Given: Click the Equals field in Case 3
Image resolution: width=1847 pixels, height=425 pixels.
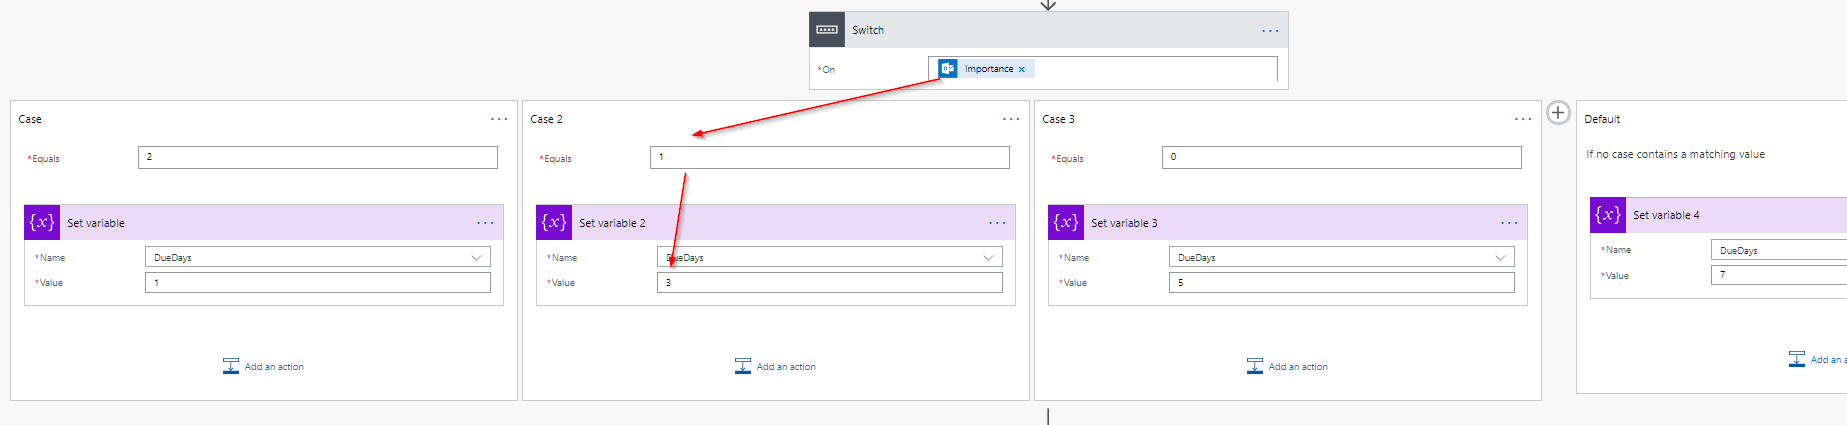Looking at the screenshot, I should click(1341, 158).
